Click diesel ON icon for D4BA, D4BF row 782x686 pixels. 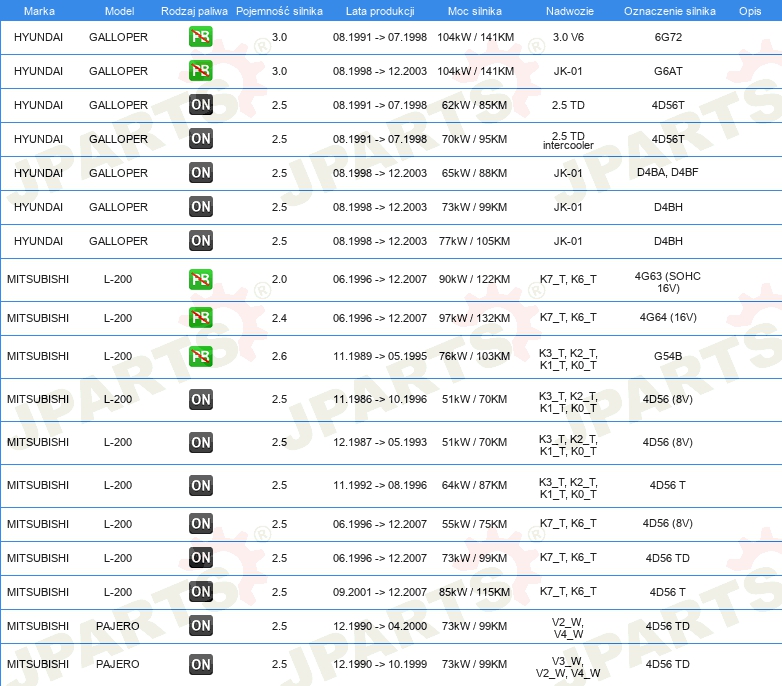[x=200, y=172]
